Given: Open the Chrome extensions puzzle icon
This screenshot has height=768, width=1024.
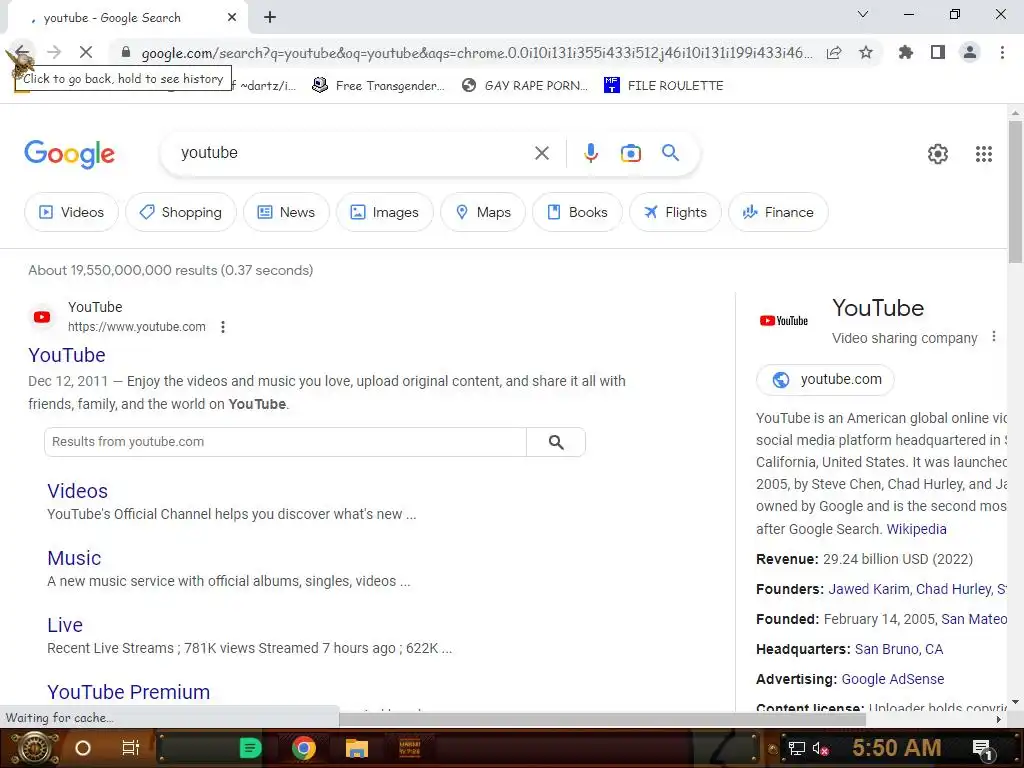Looking at the screenshot, I should point(905,52).
